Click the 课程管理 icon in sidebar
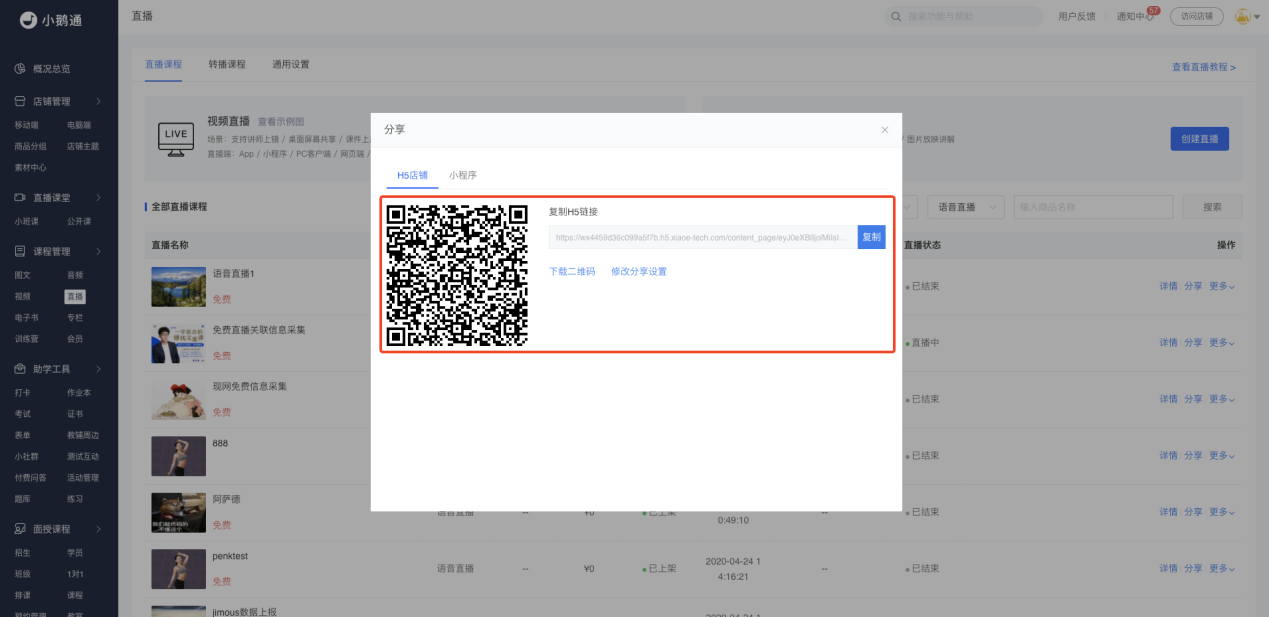 pos(20,251)
